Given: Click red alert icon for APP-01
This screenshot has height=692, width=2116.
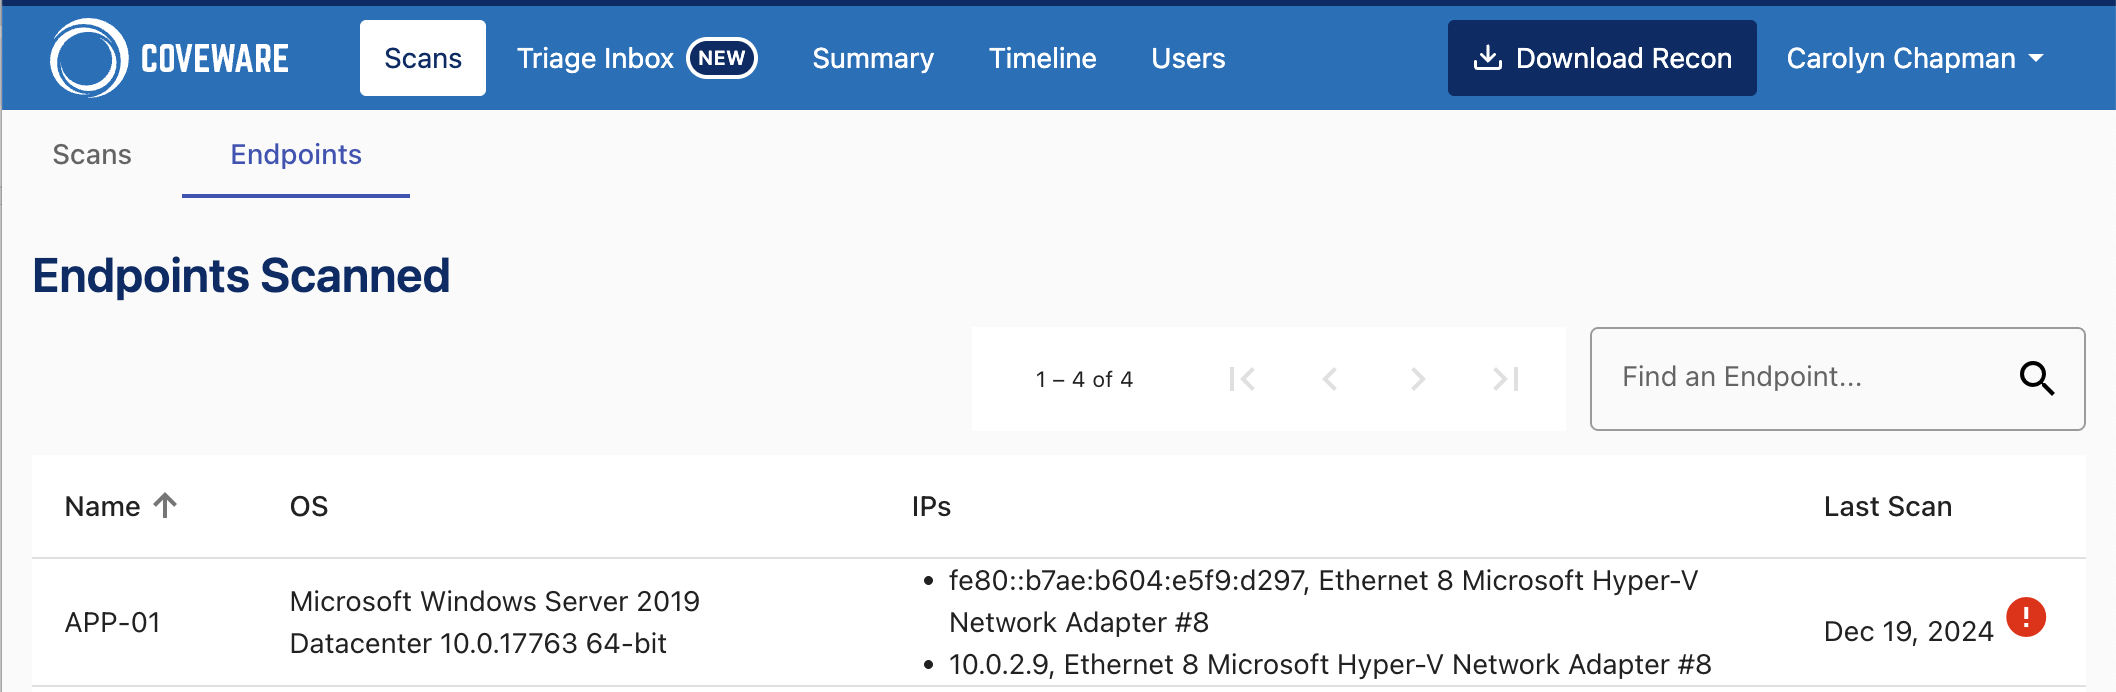Looking at the screenshot, I should (x=2025, y=617).
